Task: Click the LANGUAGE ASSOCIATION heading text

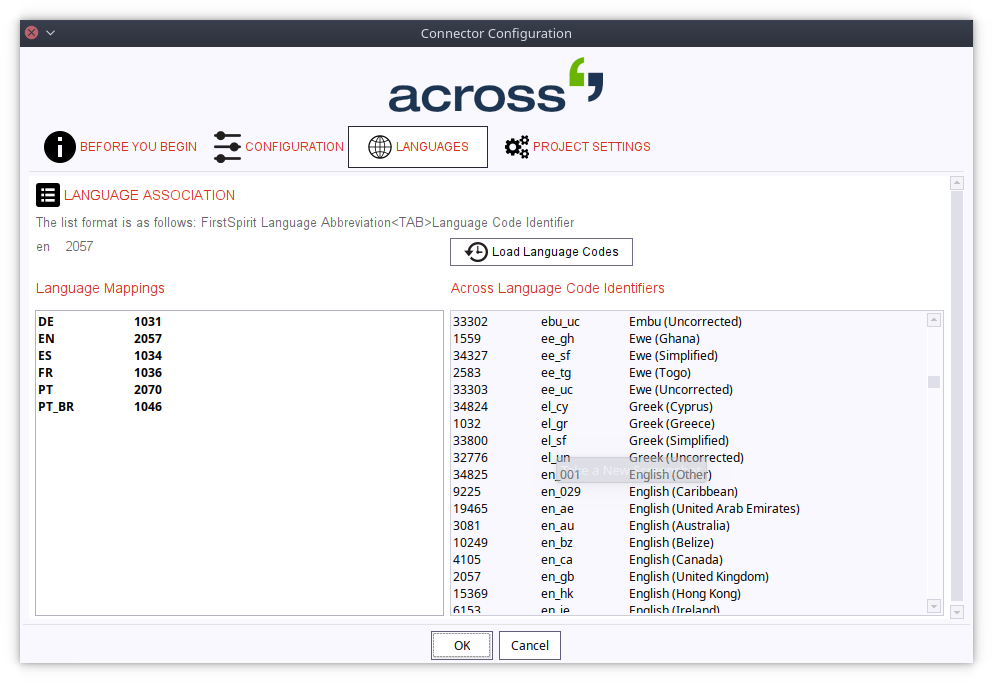Action: (x=149, y=195)
